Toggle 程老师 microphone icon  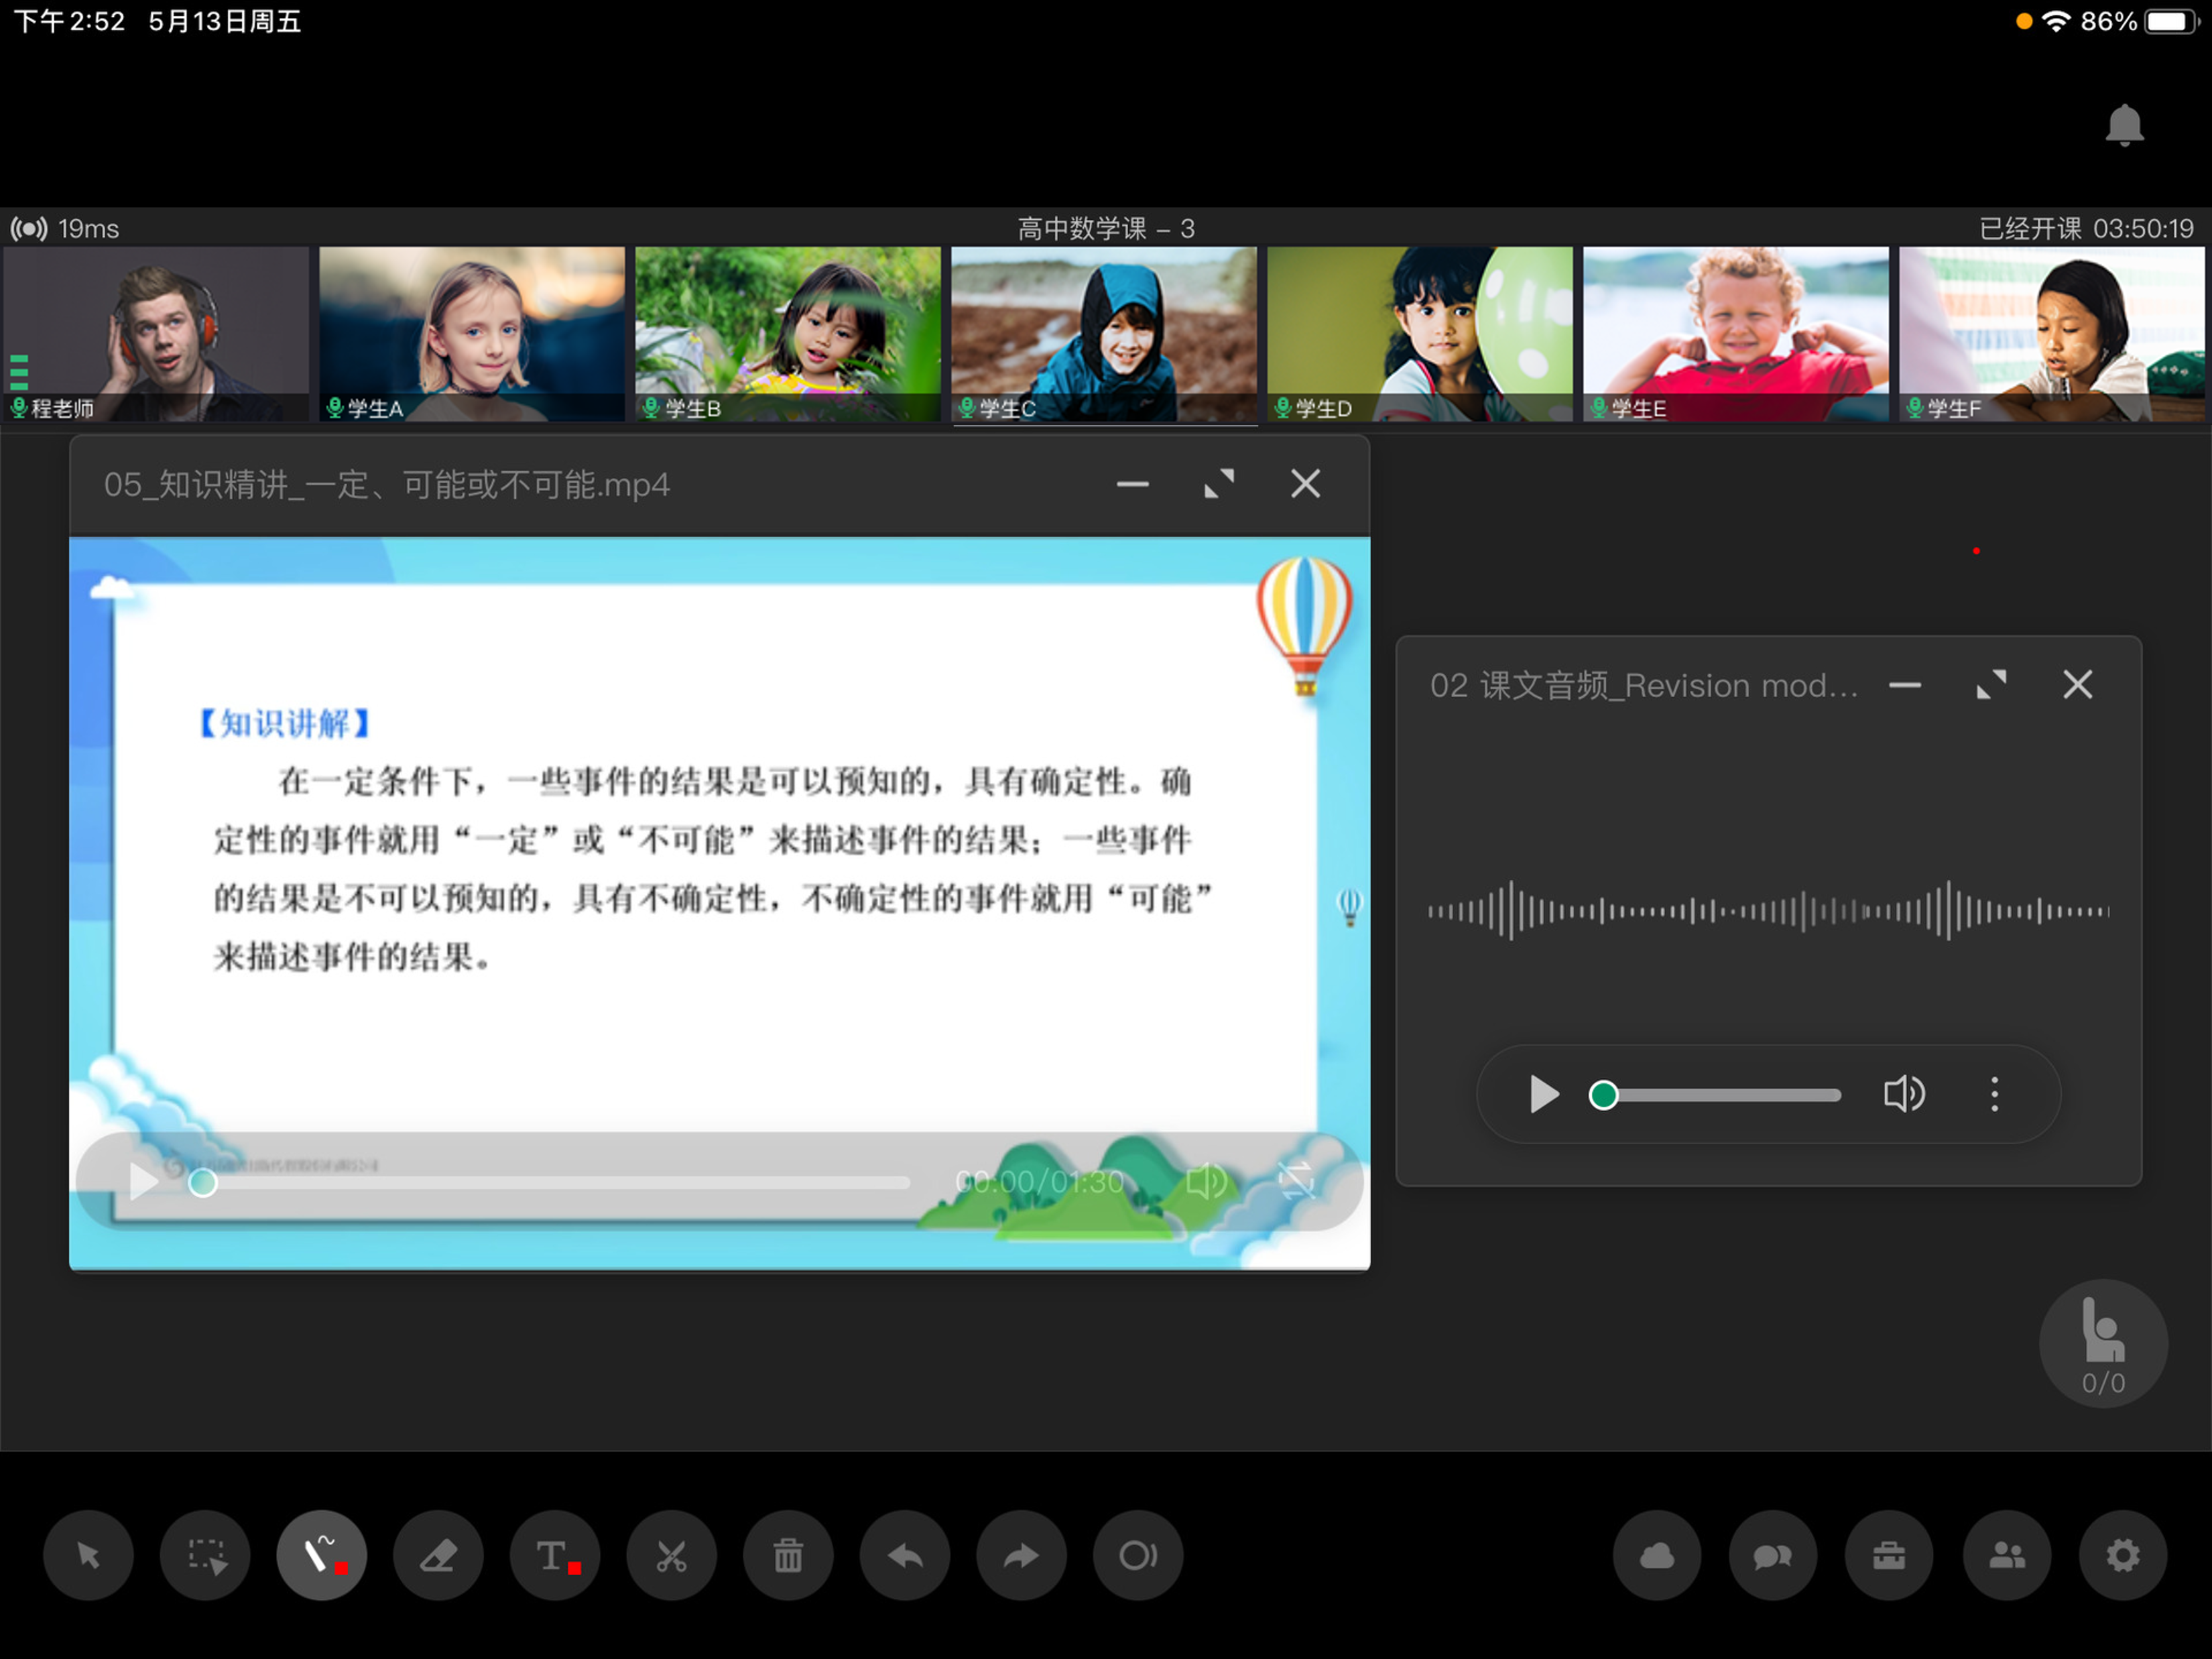[19, 407]
